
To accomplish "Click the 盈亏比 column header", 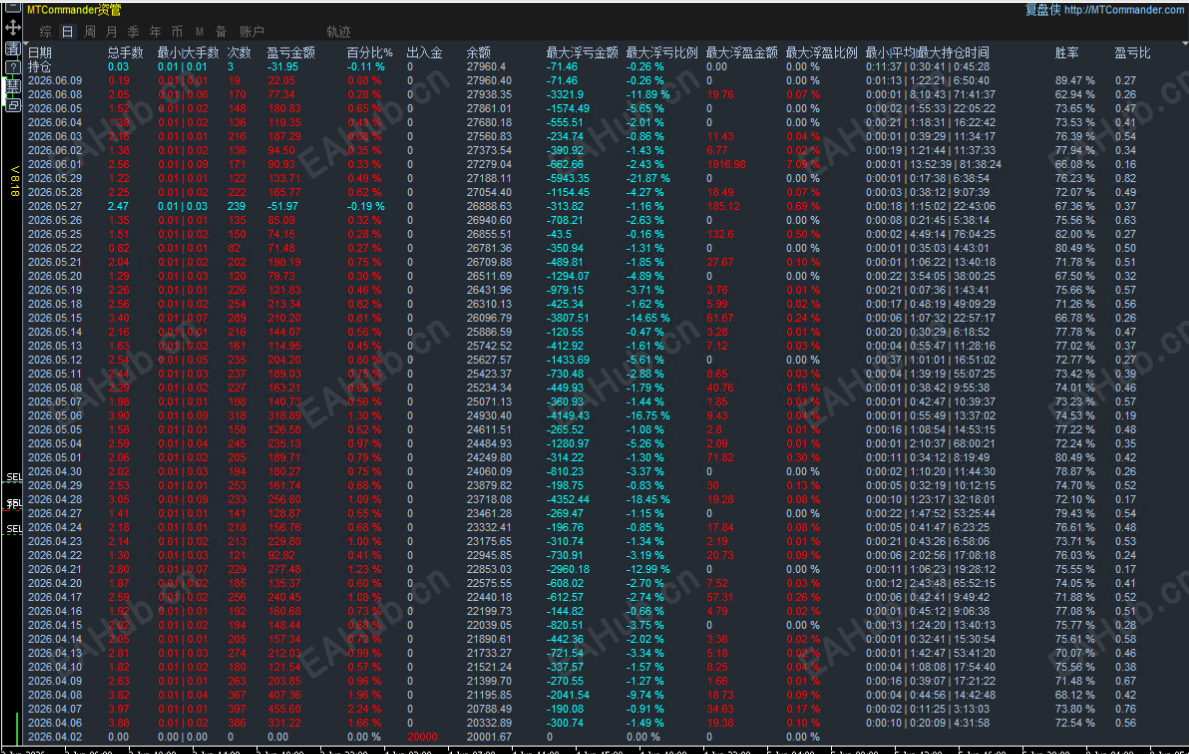I will point(1132,52).
